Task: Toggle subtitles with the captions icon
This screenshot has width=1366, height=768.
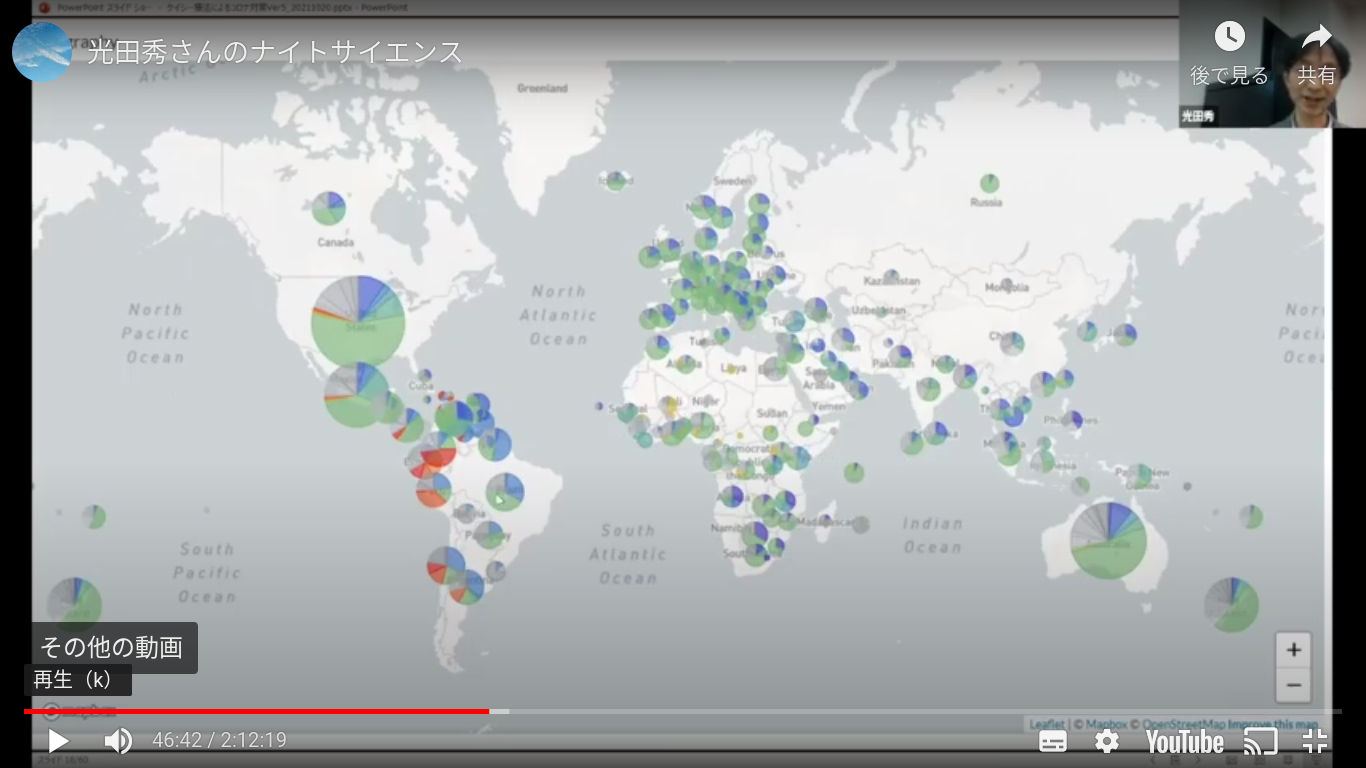Action: (1052, 741)
